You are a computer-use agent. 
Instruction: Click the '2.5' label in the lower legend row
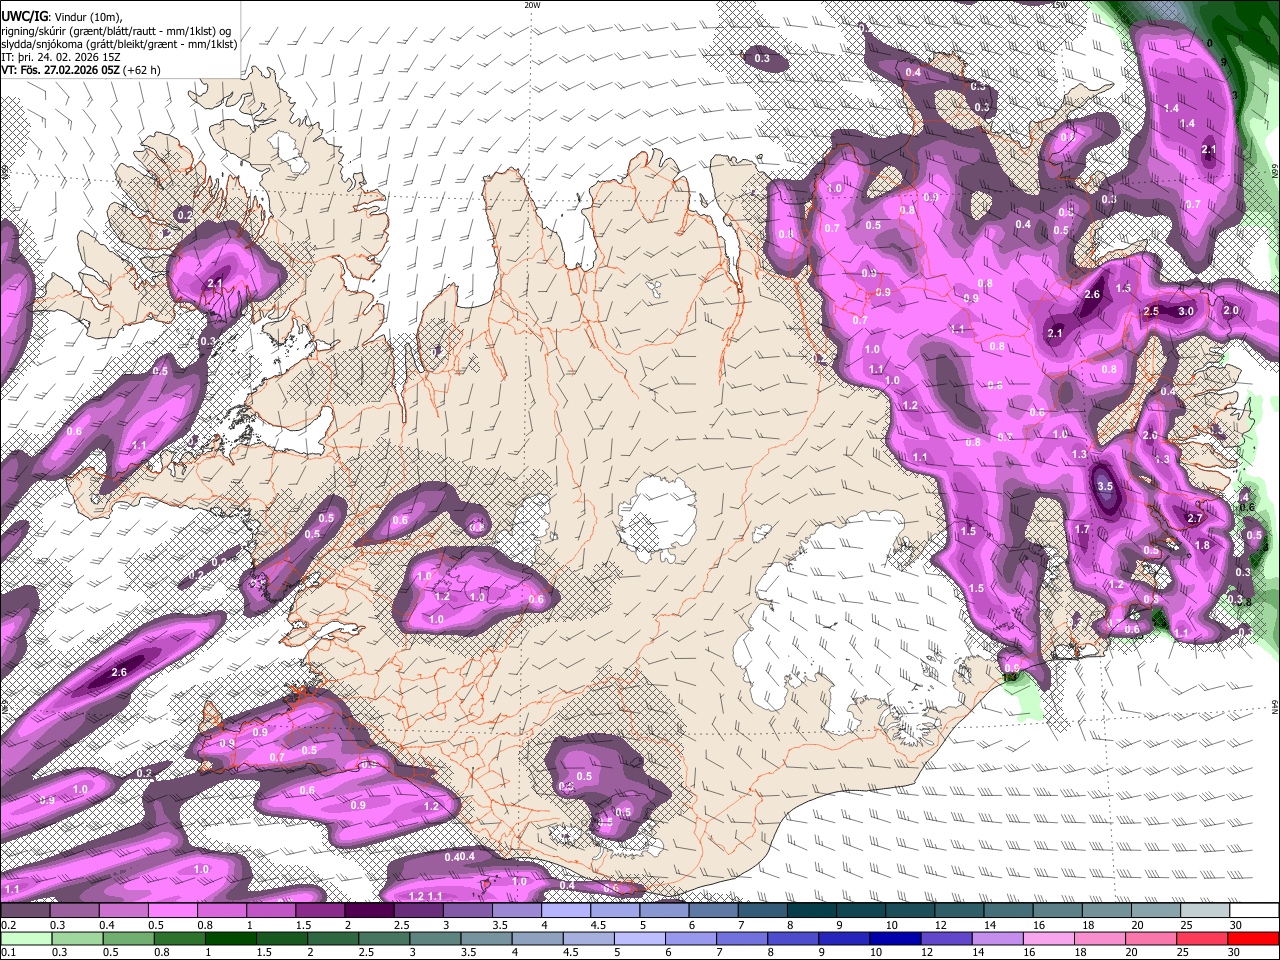(x=366, y=952)
